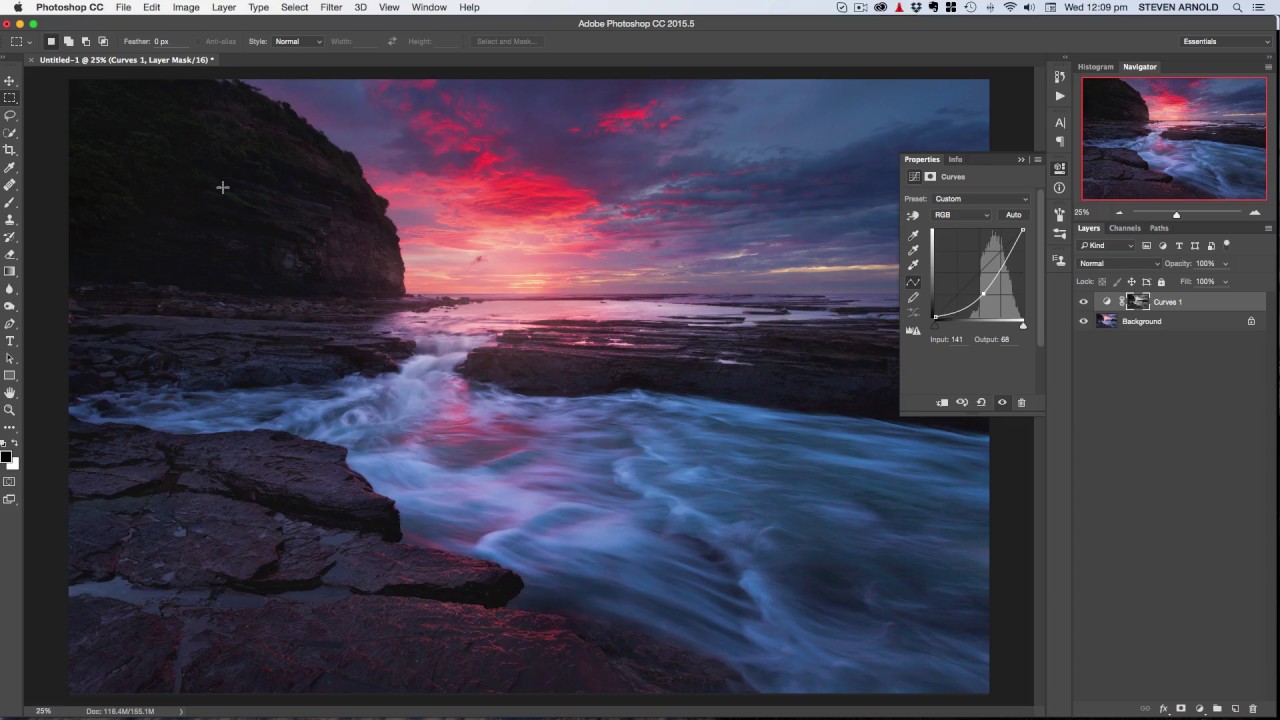
Task: Click the Zoom tool magnifier
Action: pyautogui.click(x=10, y=410)
